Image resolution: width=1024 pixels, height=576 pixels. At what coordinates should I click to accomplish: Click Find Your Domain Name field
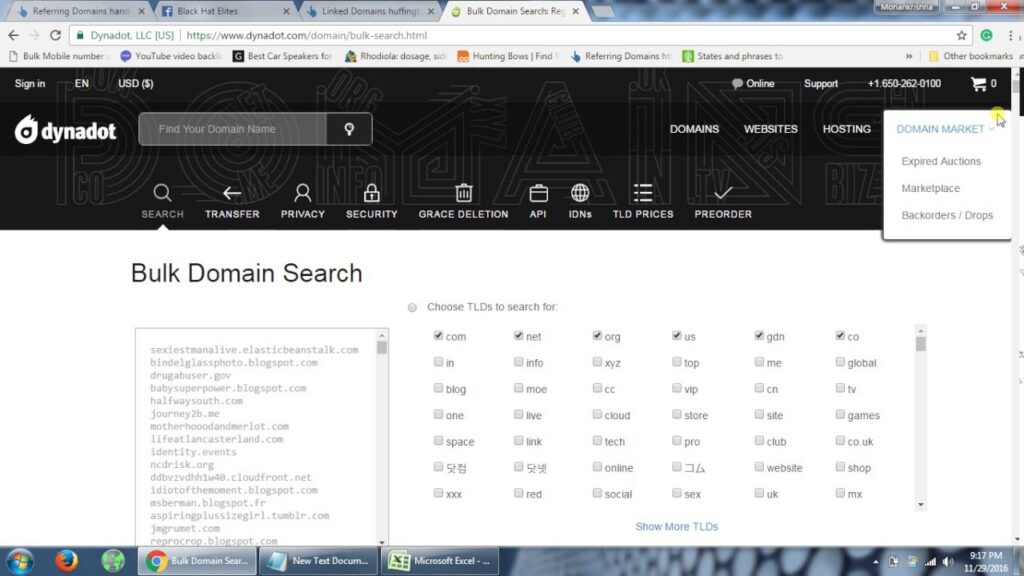coord(232,129)
